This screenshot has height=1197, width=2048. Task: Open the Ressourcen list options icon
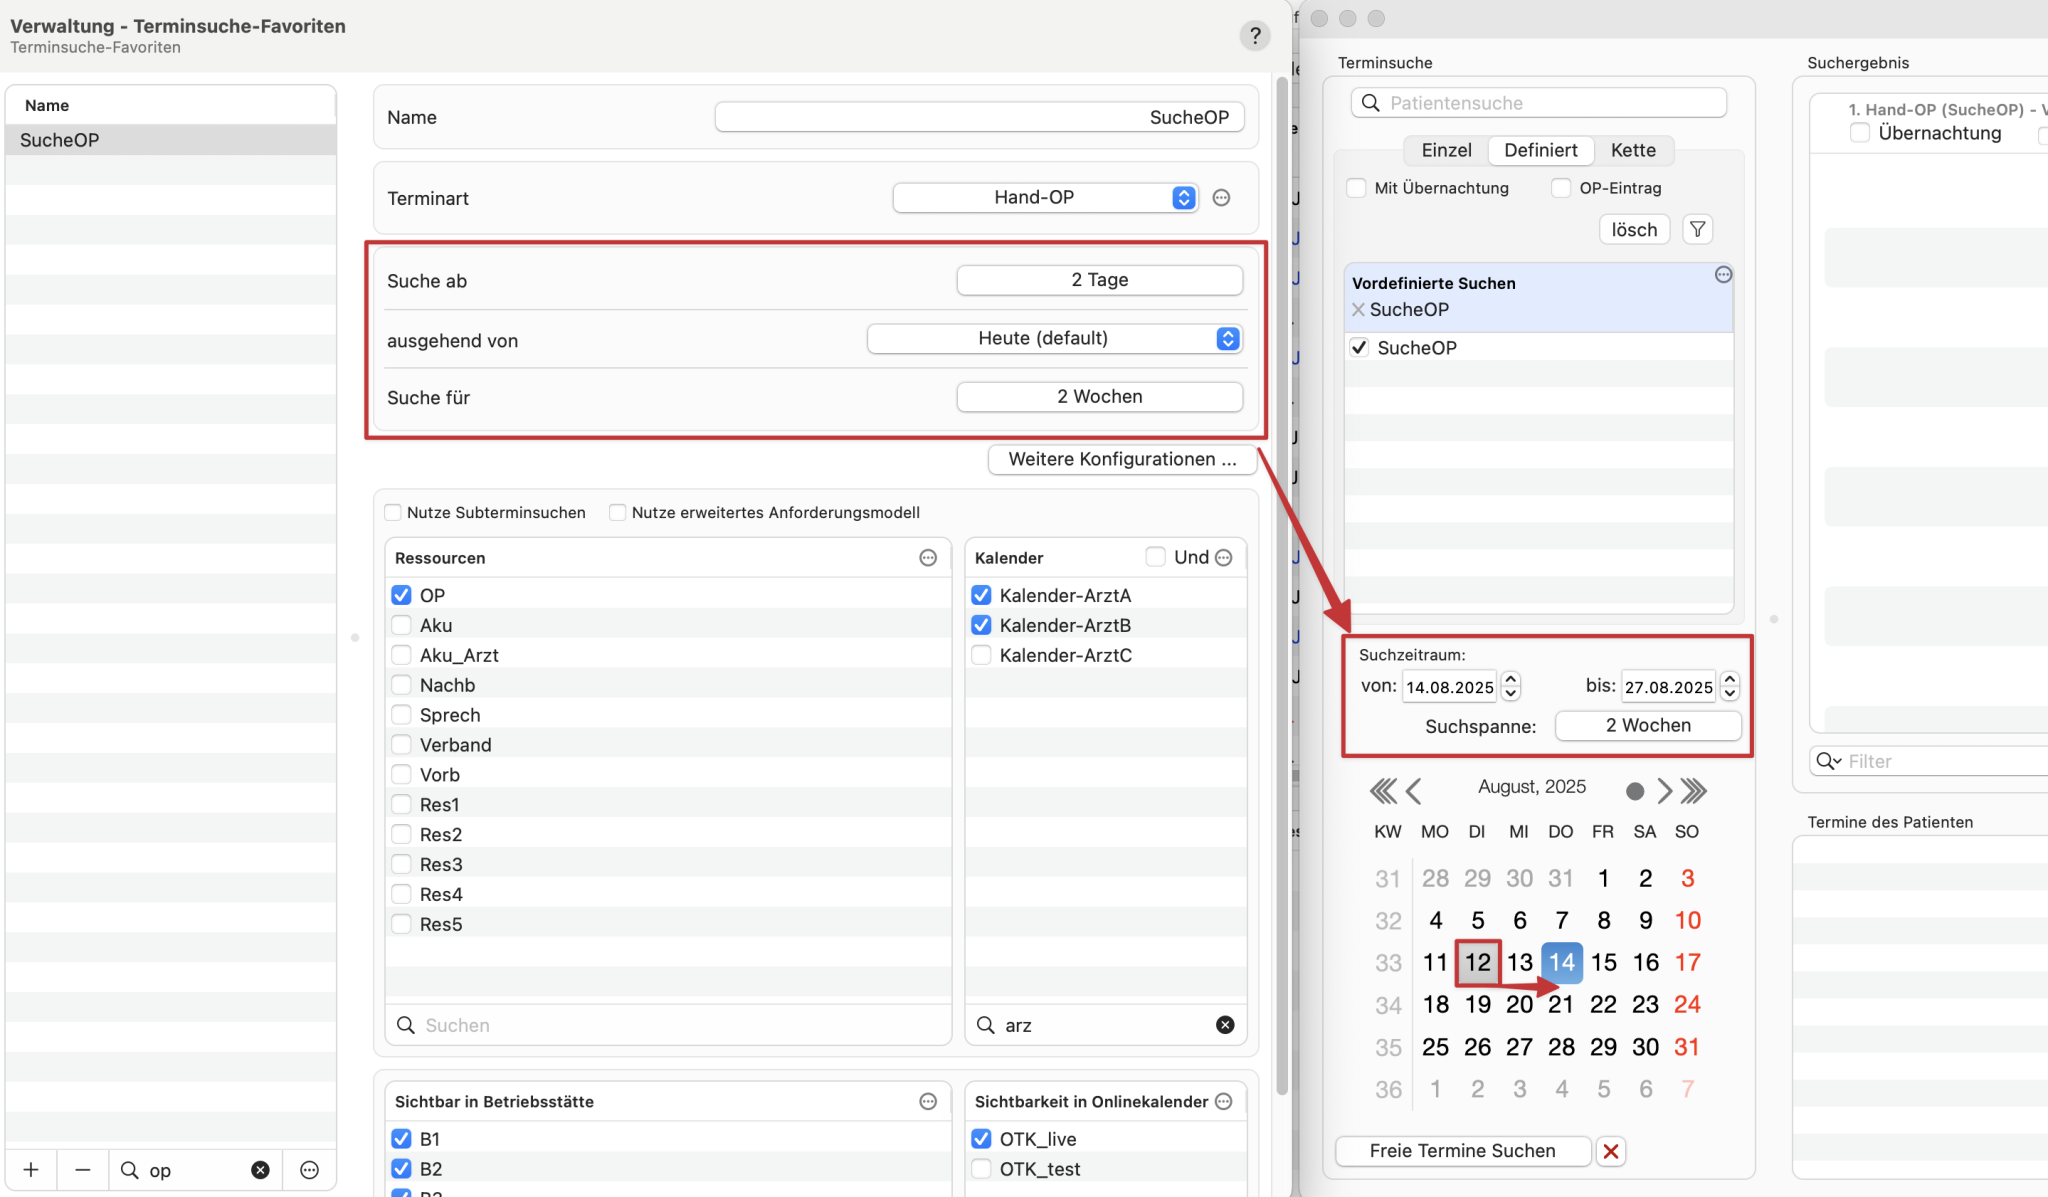(928, 558)
